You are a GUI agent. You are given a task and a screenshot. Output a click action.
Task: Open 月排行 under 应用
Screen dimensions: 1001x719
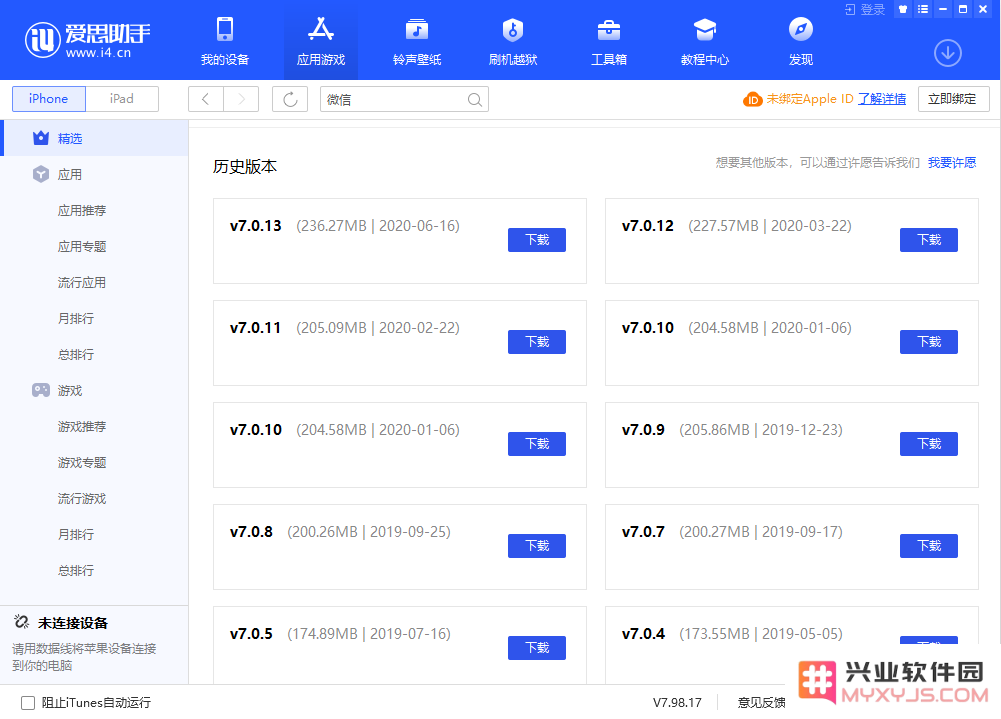point(76,319)
